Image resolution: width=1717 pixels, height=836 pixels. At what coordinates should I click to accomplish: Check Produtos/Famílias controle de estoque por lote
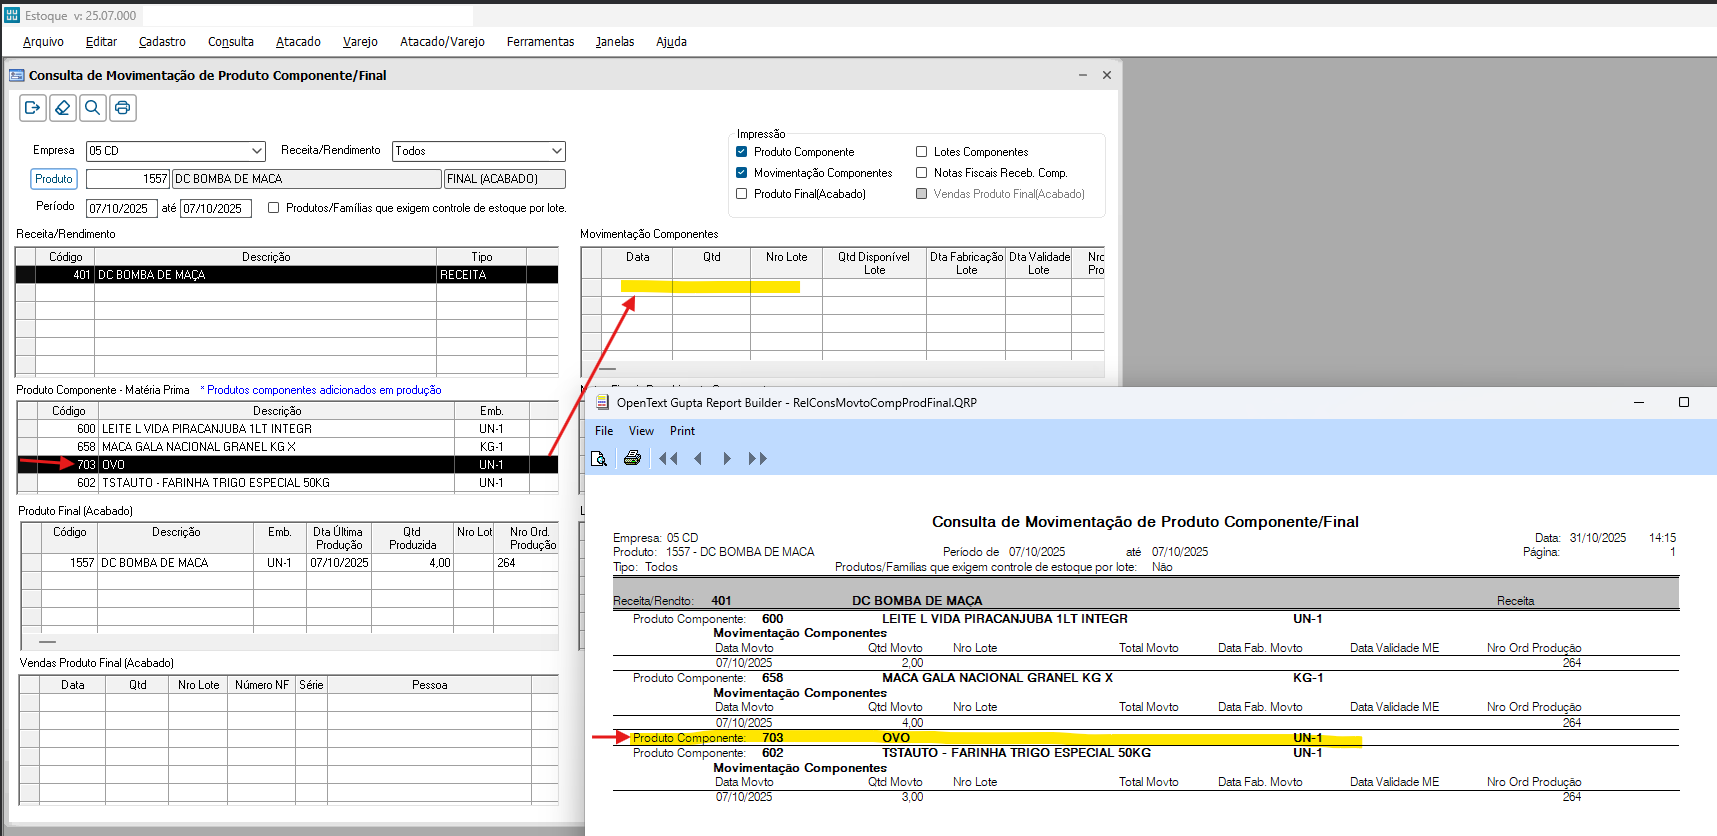[273, 208]
